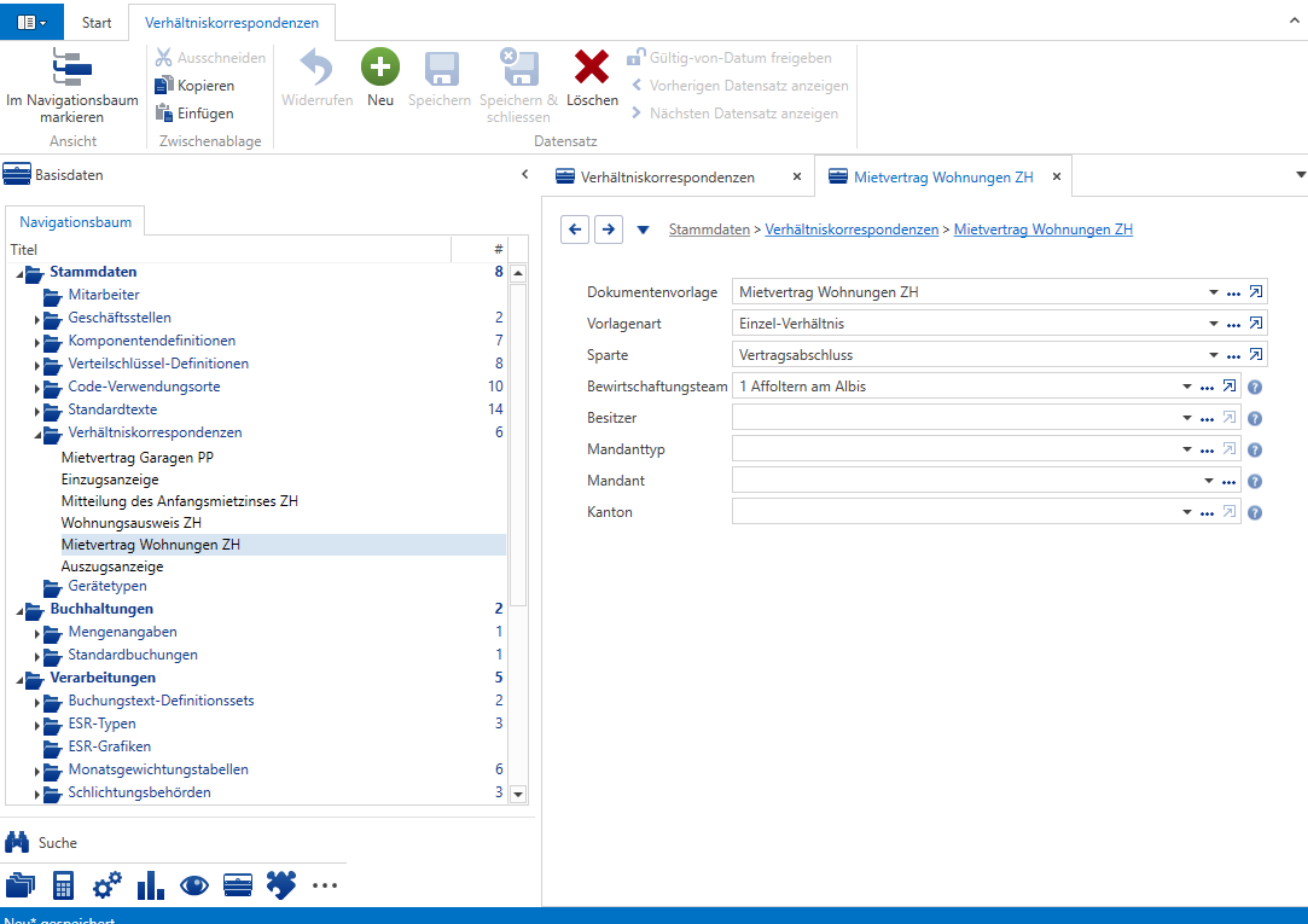The width and height of the screenshot is (1308, 924).
Task: Close the Mietvertrag Wohnungen ZH tab
Action: [x=1056, y=177]
